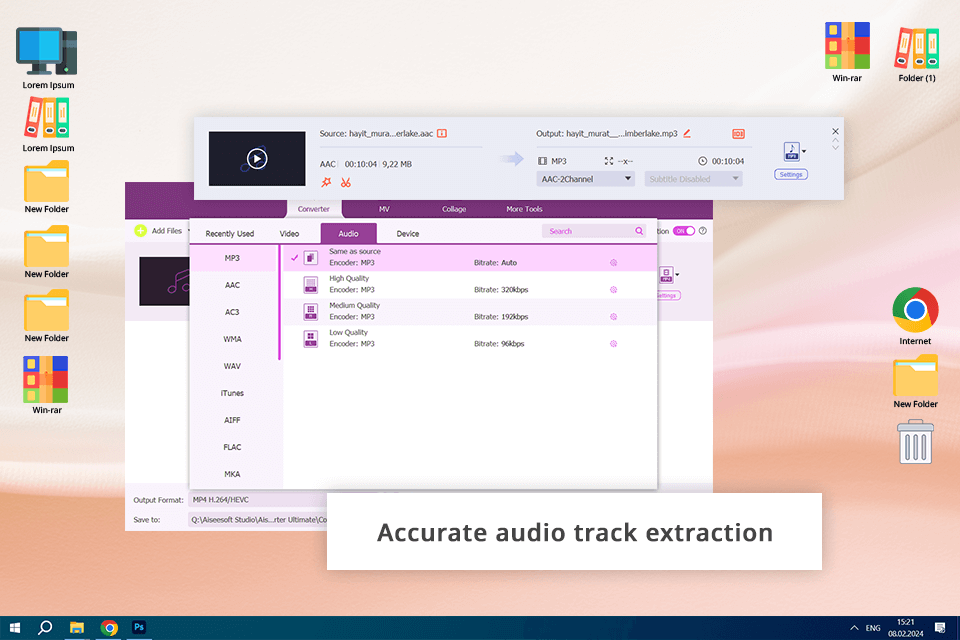Open output format music file icon
This screenshot has height=640, width=960.
click(x=792, y=151)
